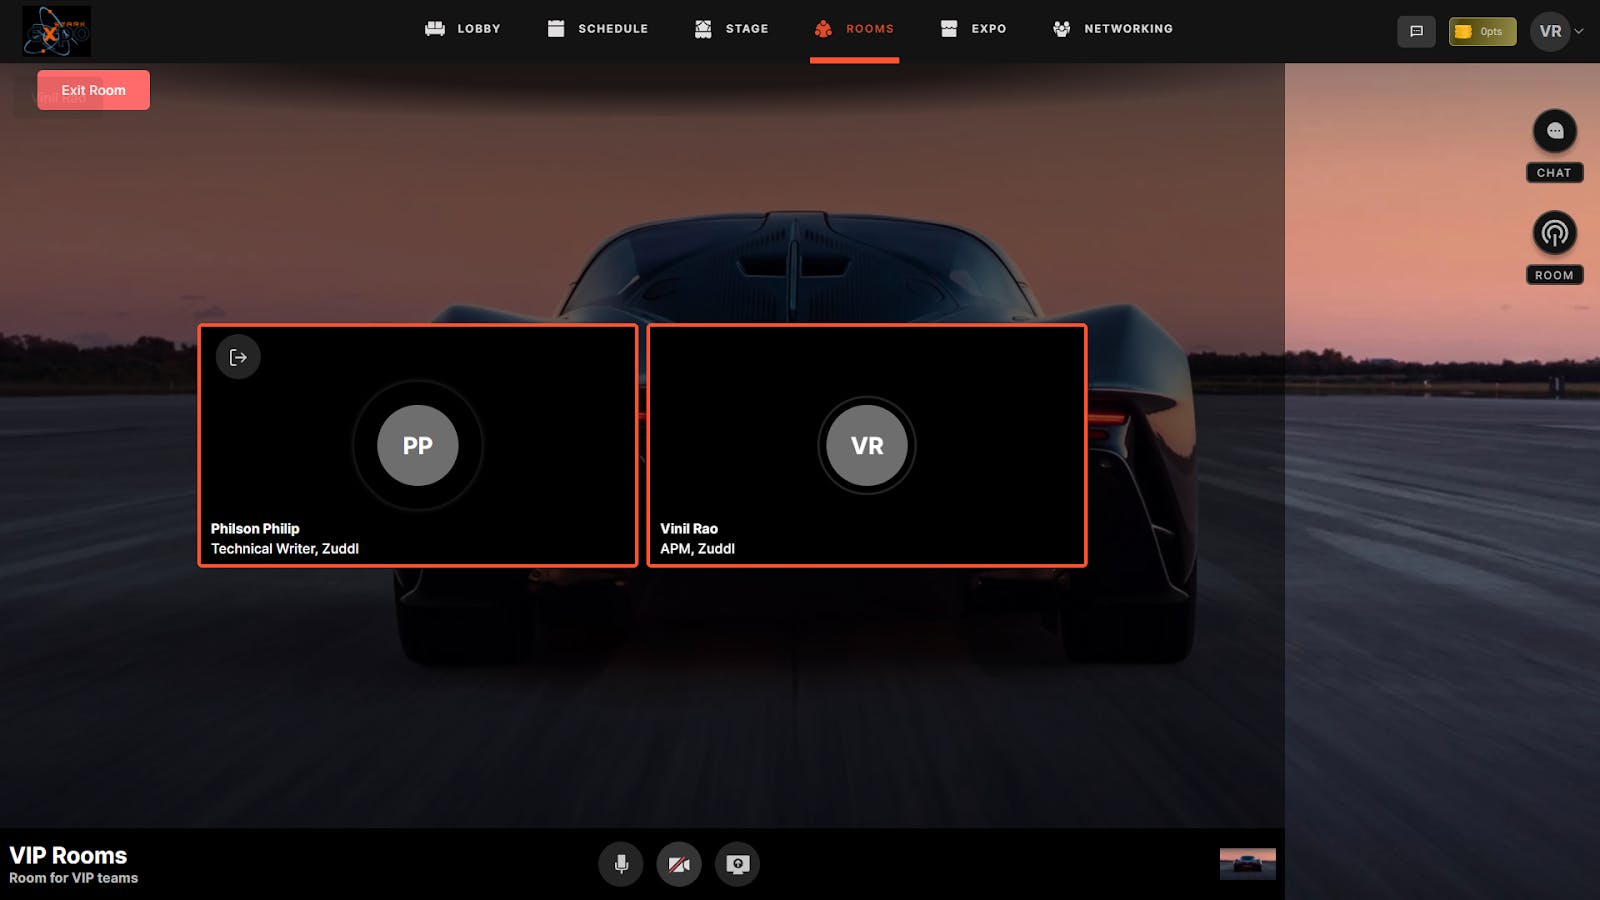Switch to the Stage tab
Viewport: 1600px width, 900px height.
tap(731, 29)
